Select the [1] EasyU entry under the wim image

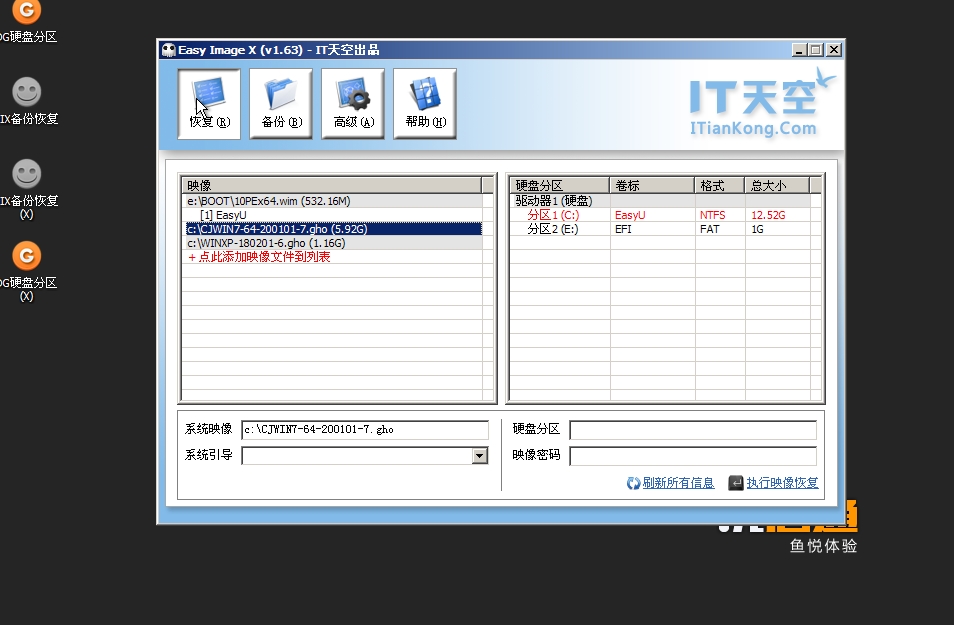pos(222,213)
